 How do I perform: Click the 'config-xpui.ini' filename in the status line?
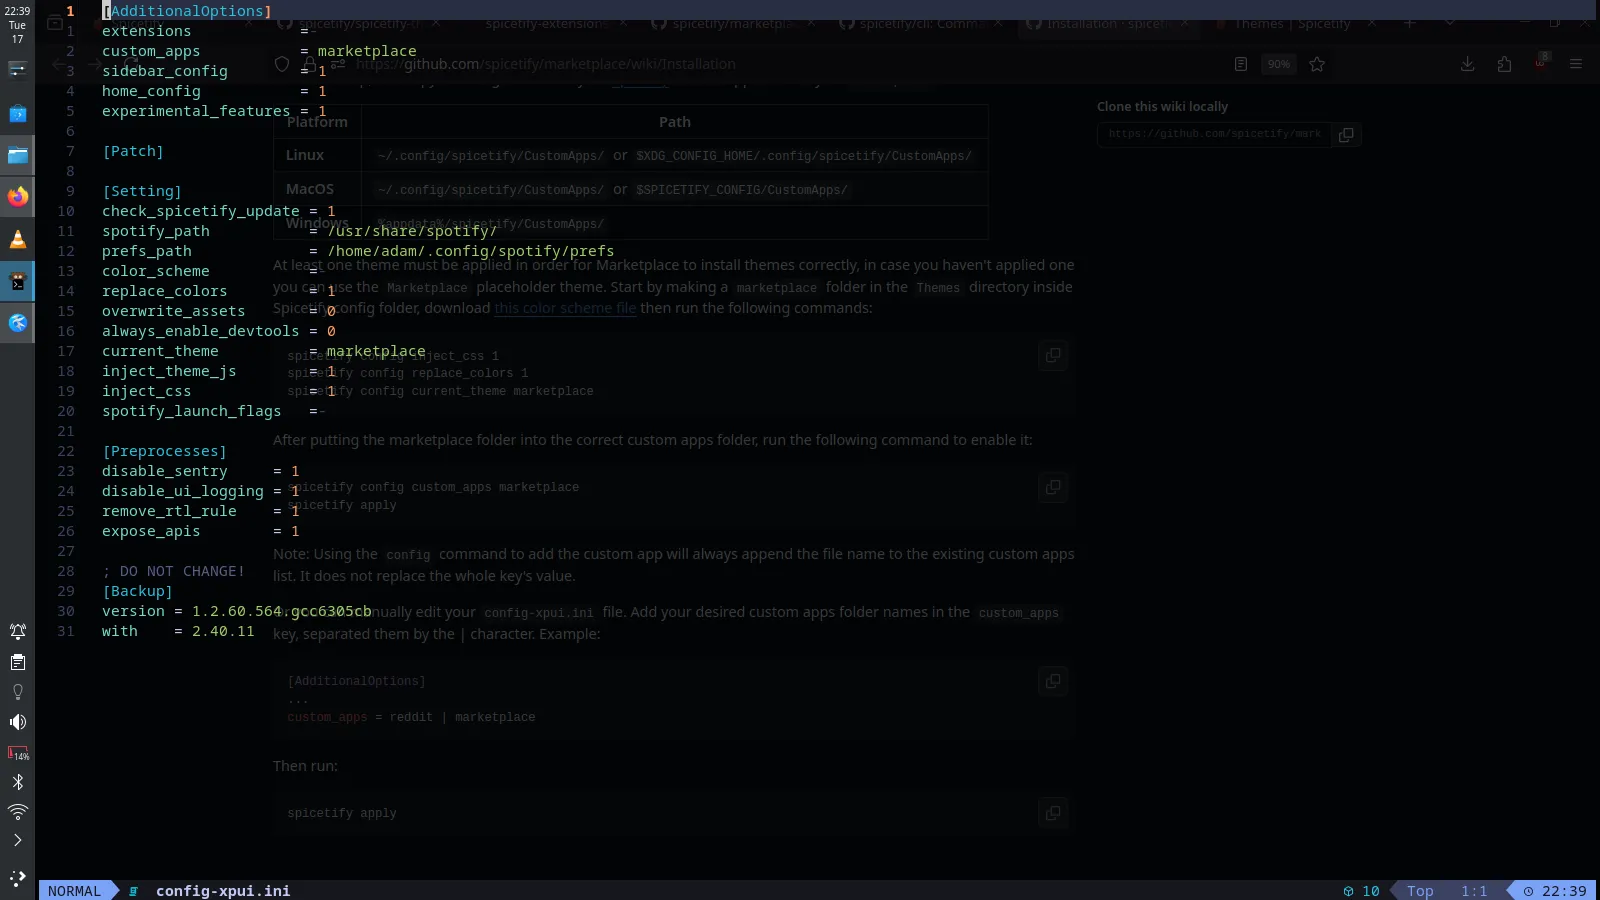tap(223, 890)
